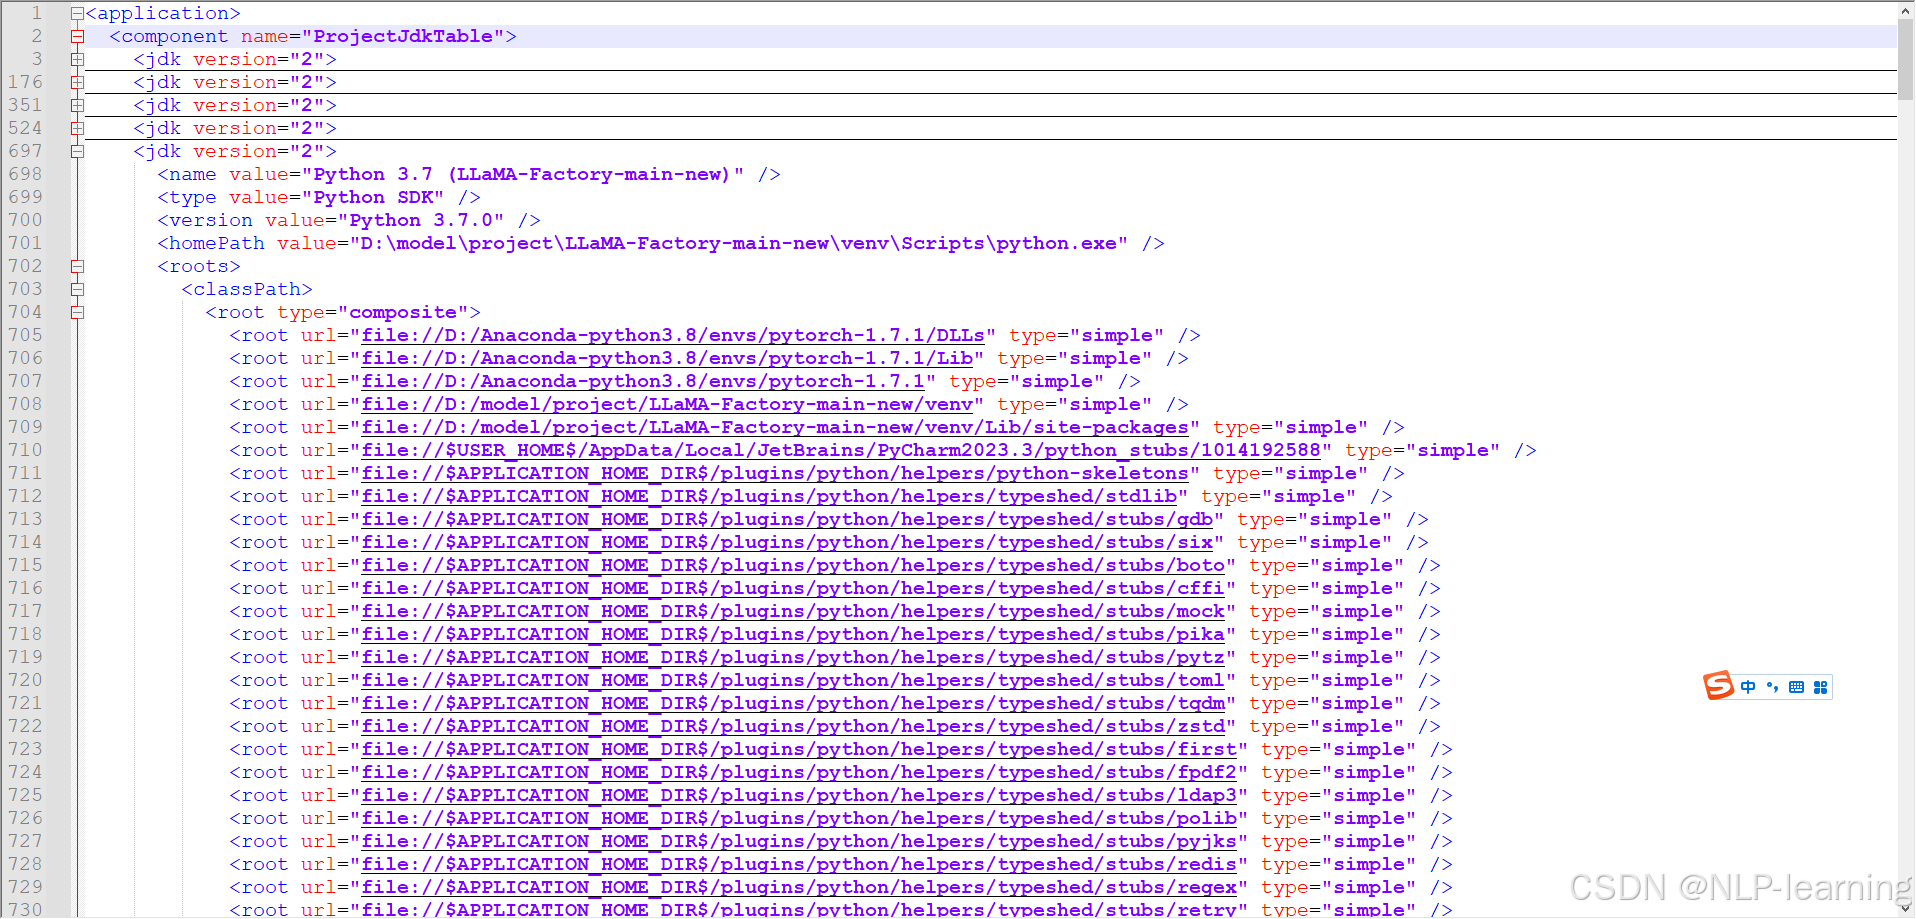The height and width of the screenshot is (919, 1916).
Task: Expand the collapsed jdk node at line 351
Action: coord(77,105)
